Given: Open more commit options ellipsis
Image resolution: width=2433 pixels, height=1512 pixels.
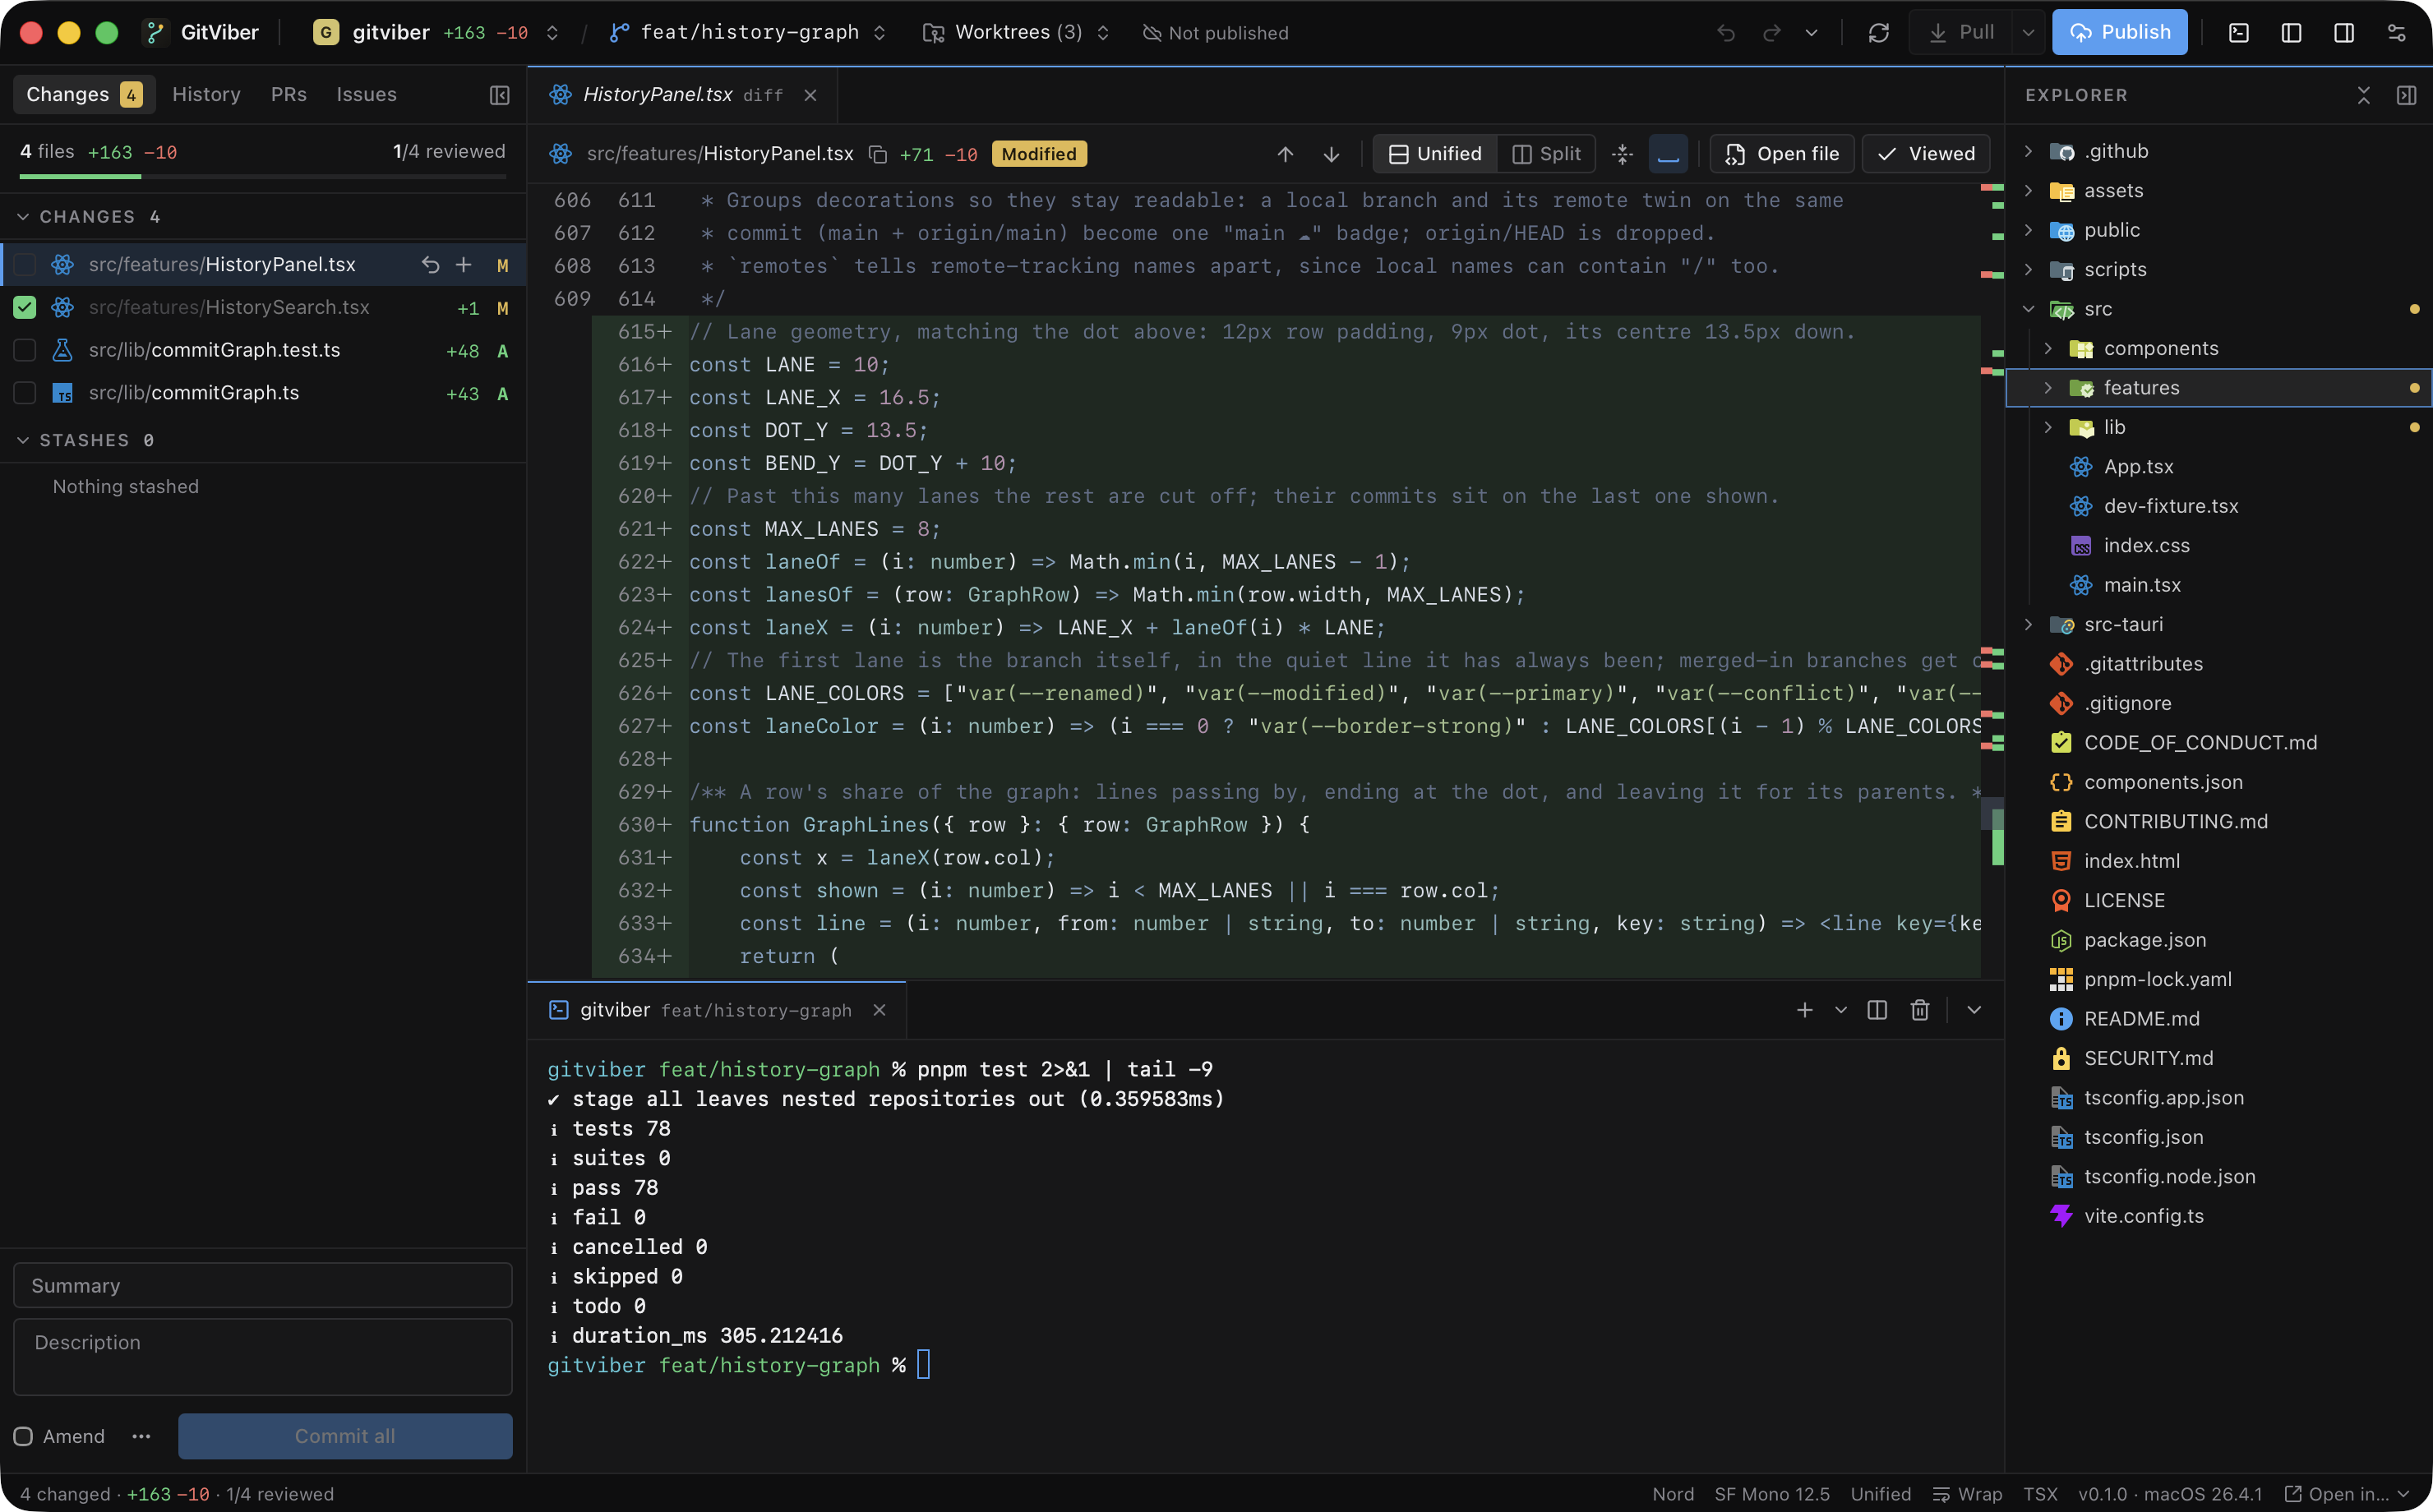Looking at the screenshot, I should pyautogui.click(x=141, y=1436).
